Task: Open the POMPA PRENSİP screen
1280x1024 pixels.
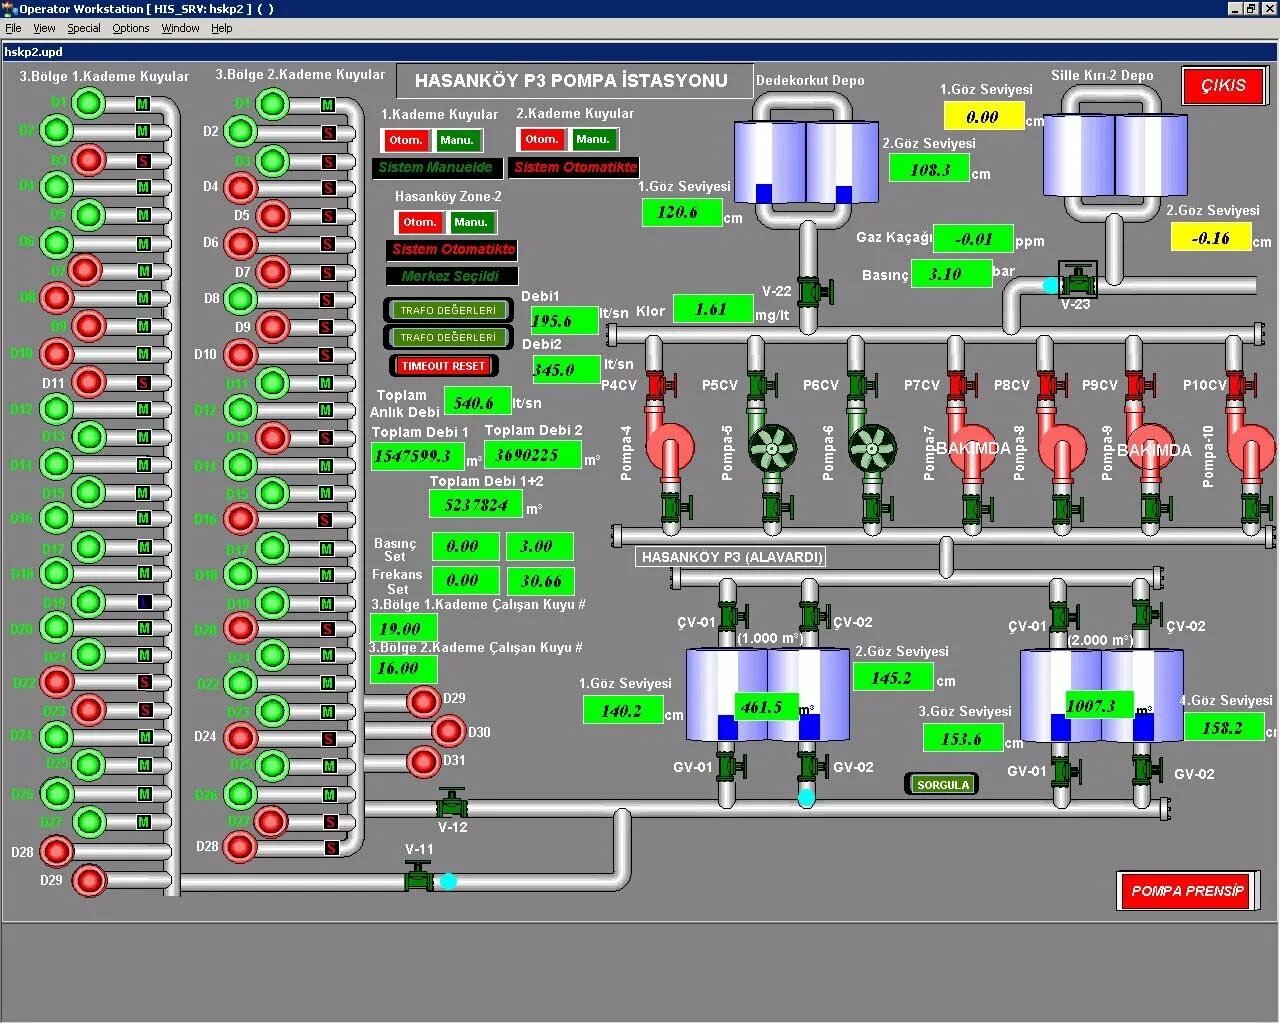Action: (x=1187, y=890)
